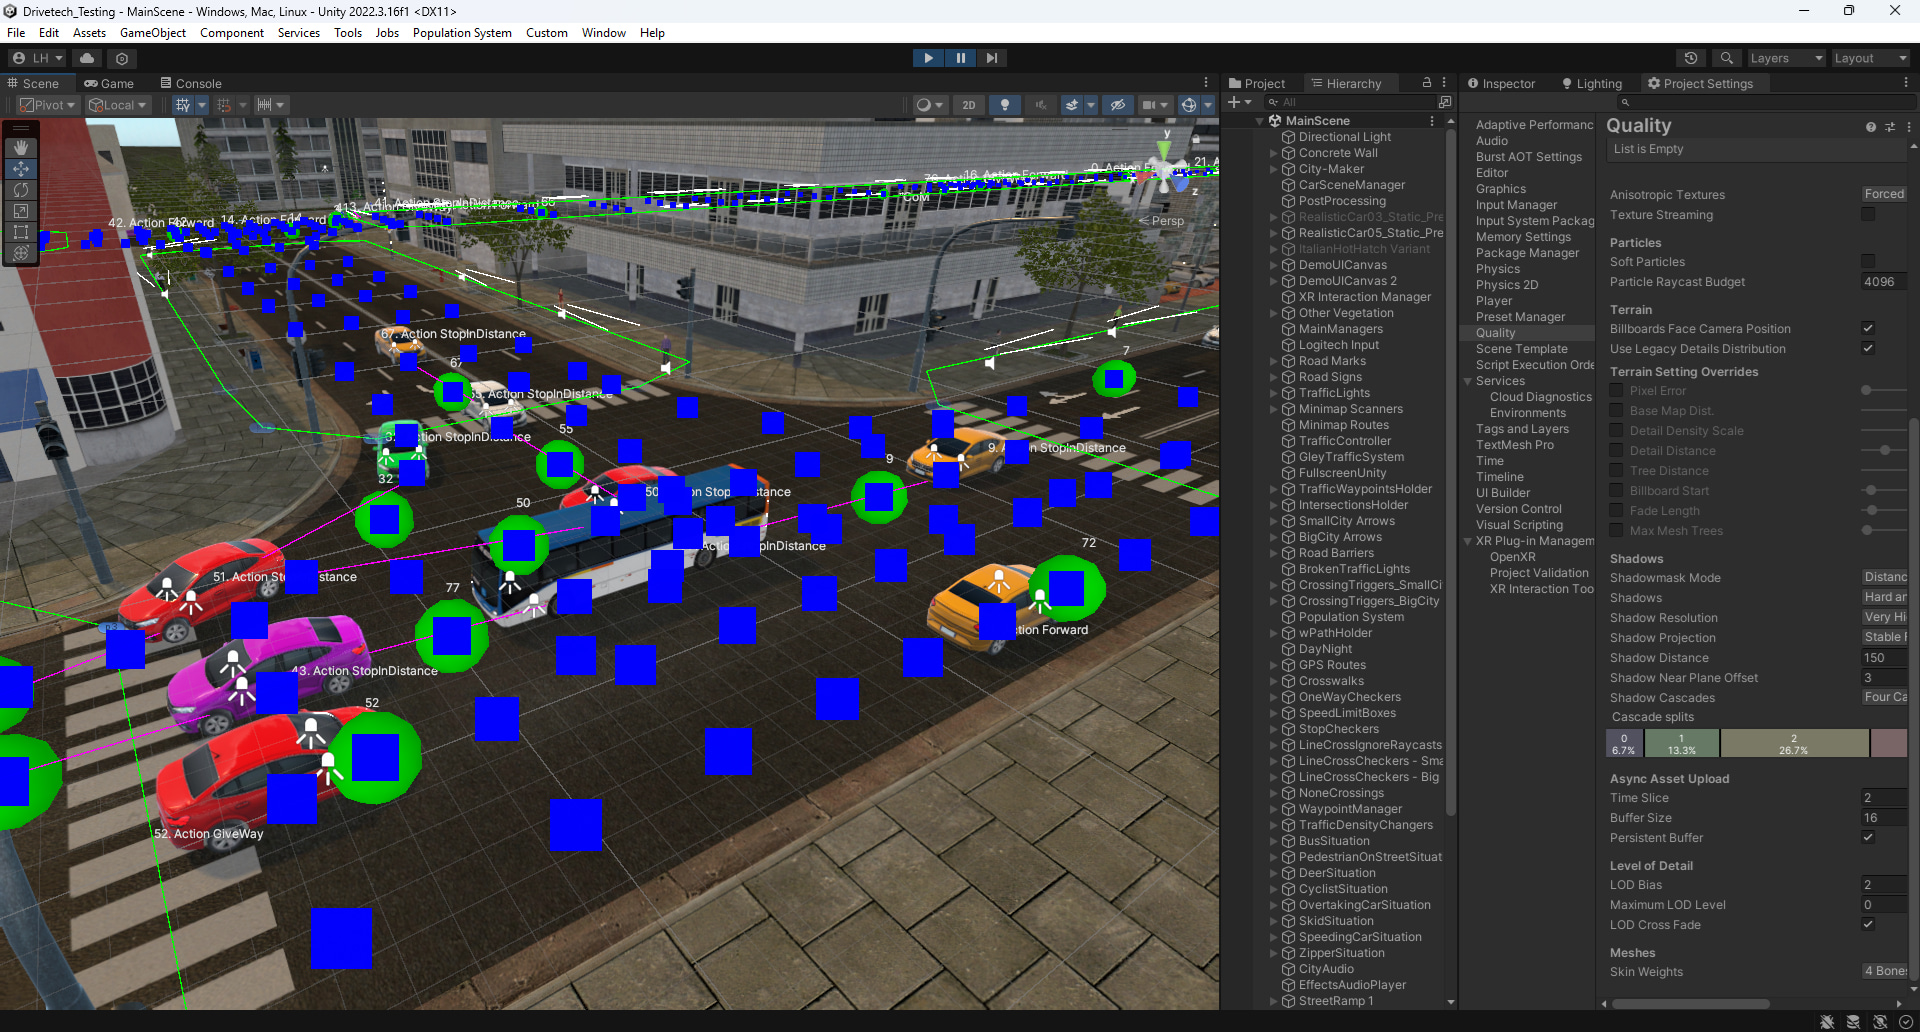Click the Particle Raycast Budget input field
Viewport: 1920px width, 1032px height.
1882,281
